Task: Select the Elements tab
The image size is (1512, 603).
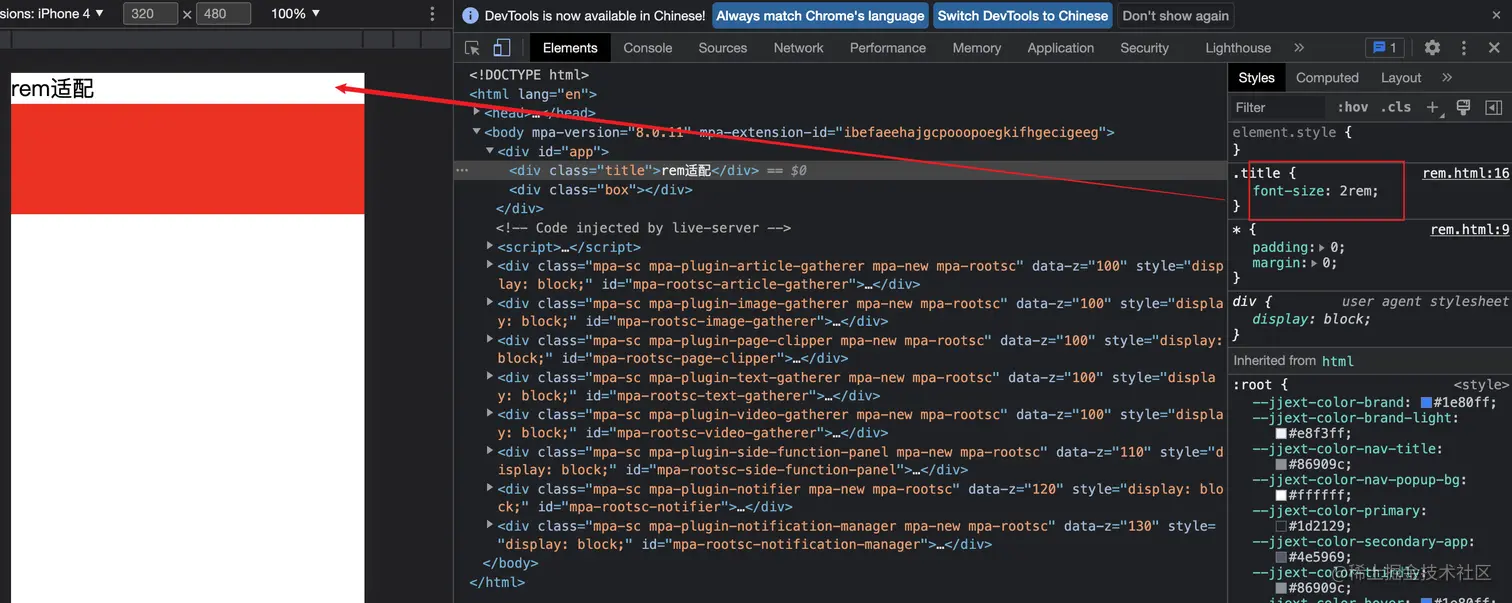Action: [570, 48]
